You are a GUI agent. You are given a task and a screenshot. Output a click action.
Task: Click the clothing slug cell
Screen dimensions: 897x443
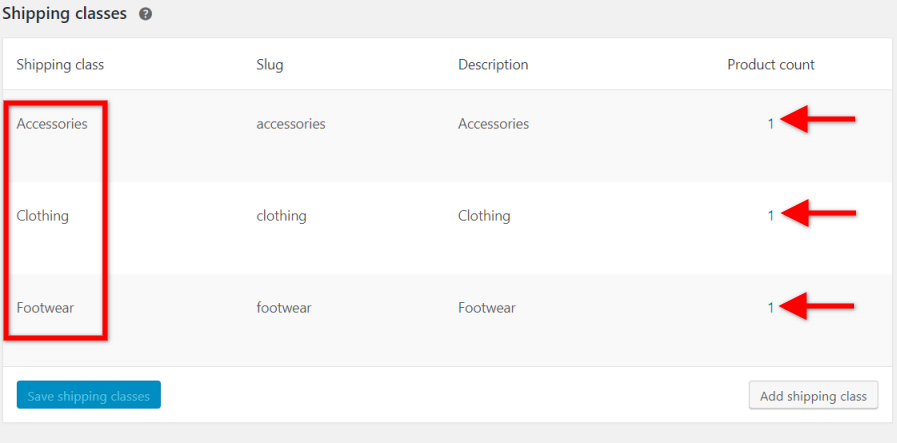(x=281, y=216)
